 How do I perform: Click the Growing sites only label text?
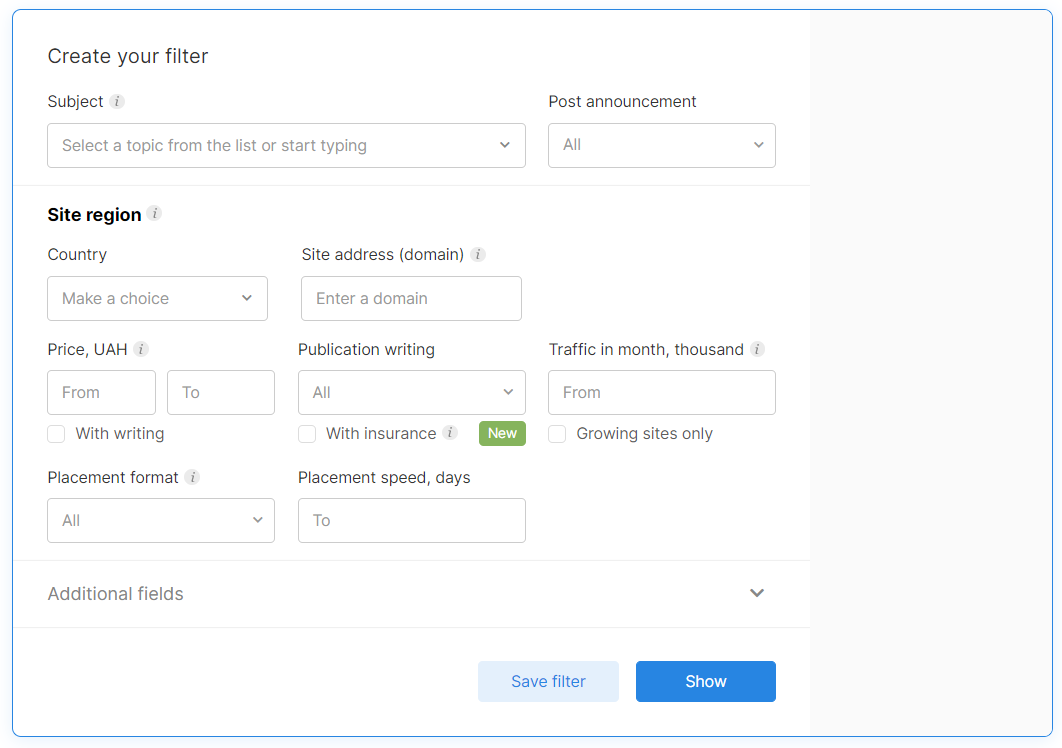click(x=644, y=434)
